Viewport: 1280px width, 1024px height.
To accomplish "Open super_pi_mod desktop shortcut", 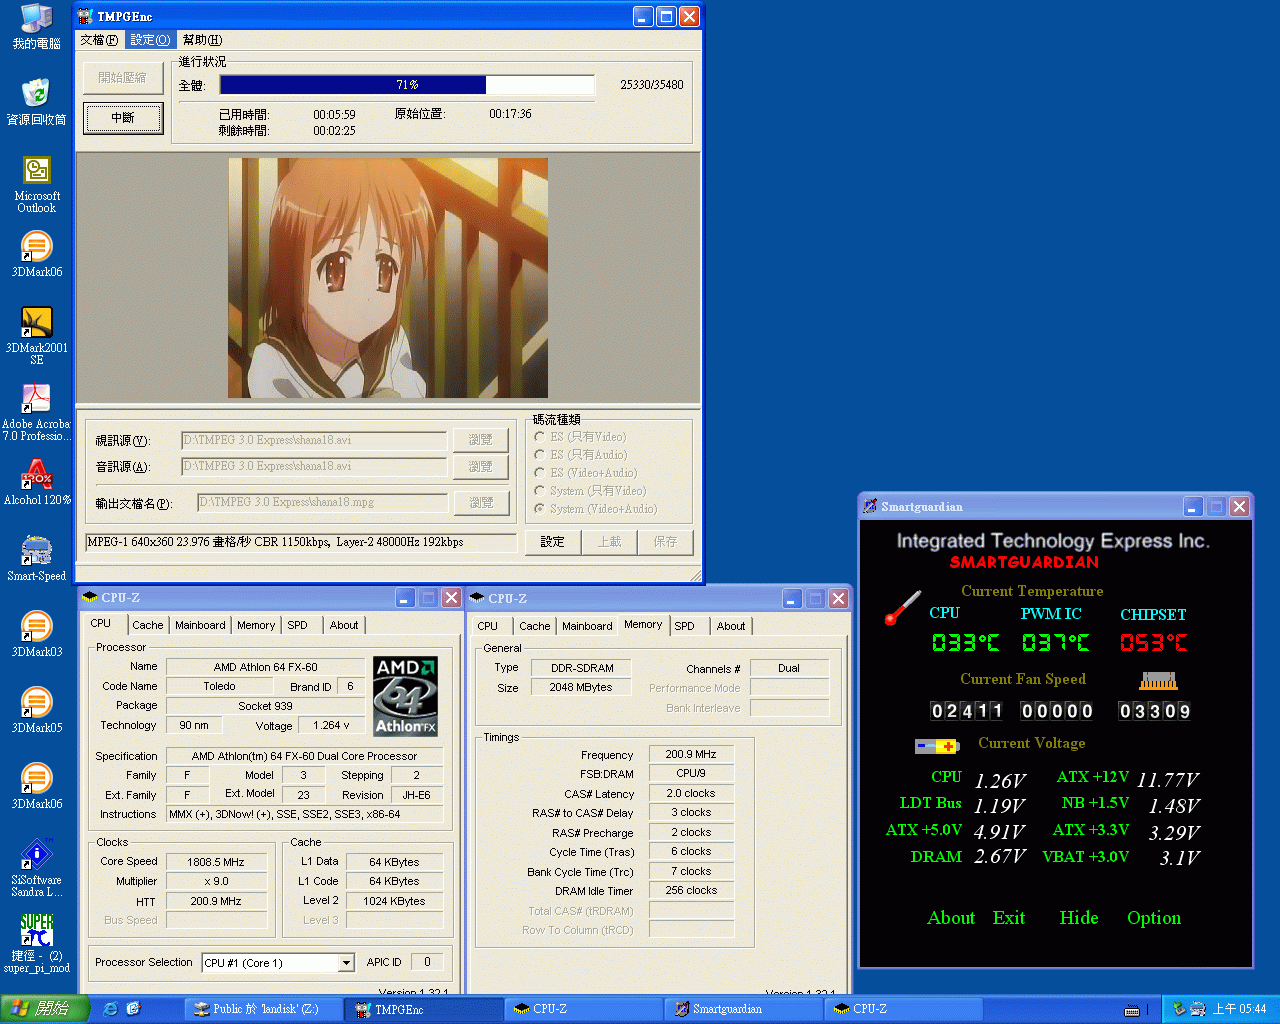I will [x=36, y=944].
